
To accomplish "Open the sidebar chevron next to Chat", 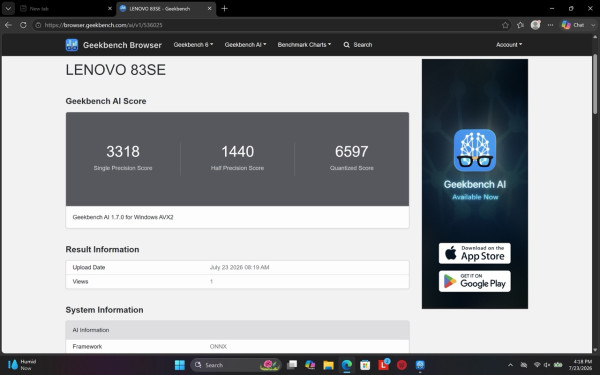I will 593,25.
